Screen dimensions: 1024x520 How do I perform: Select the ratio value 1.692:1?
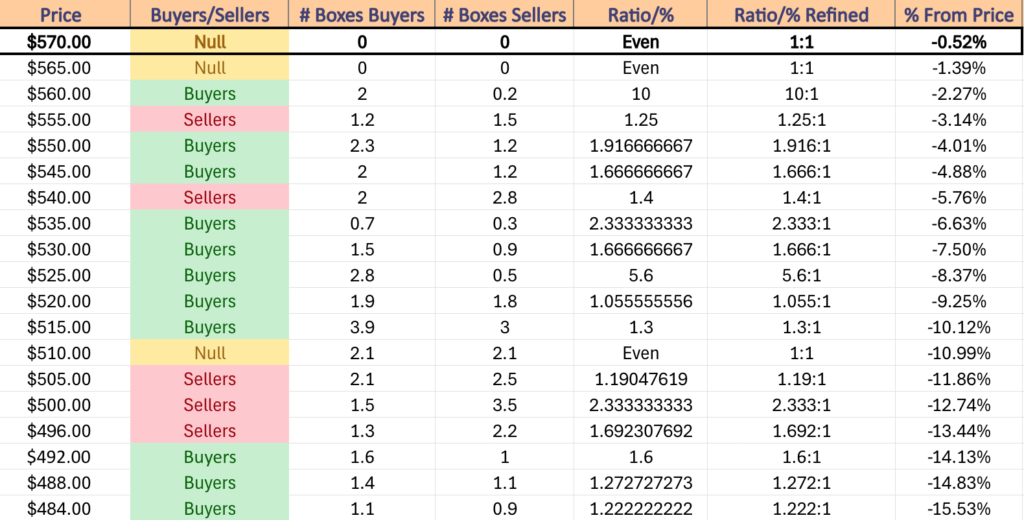pos(801,431)
